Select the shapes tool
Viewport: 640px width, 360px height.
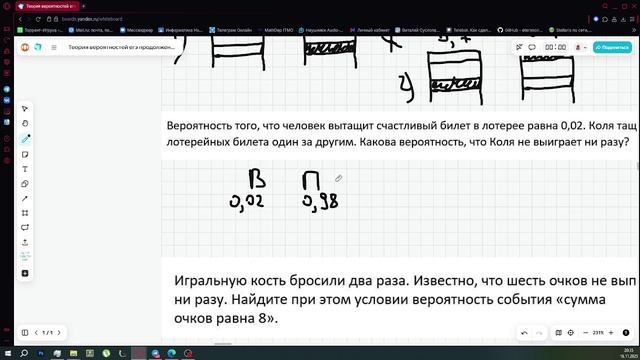(x=25, y=184)
